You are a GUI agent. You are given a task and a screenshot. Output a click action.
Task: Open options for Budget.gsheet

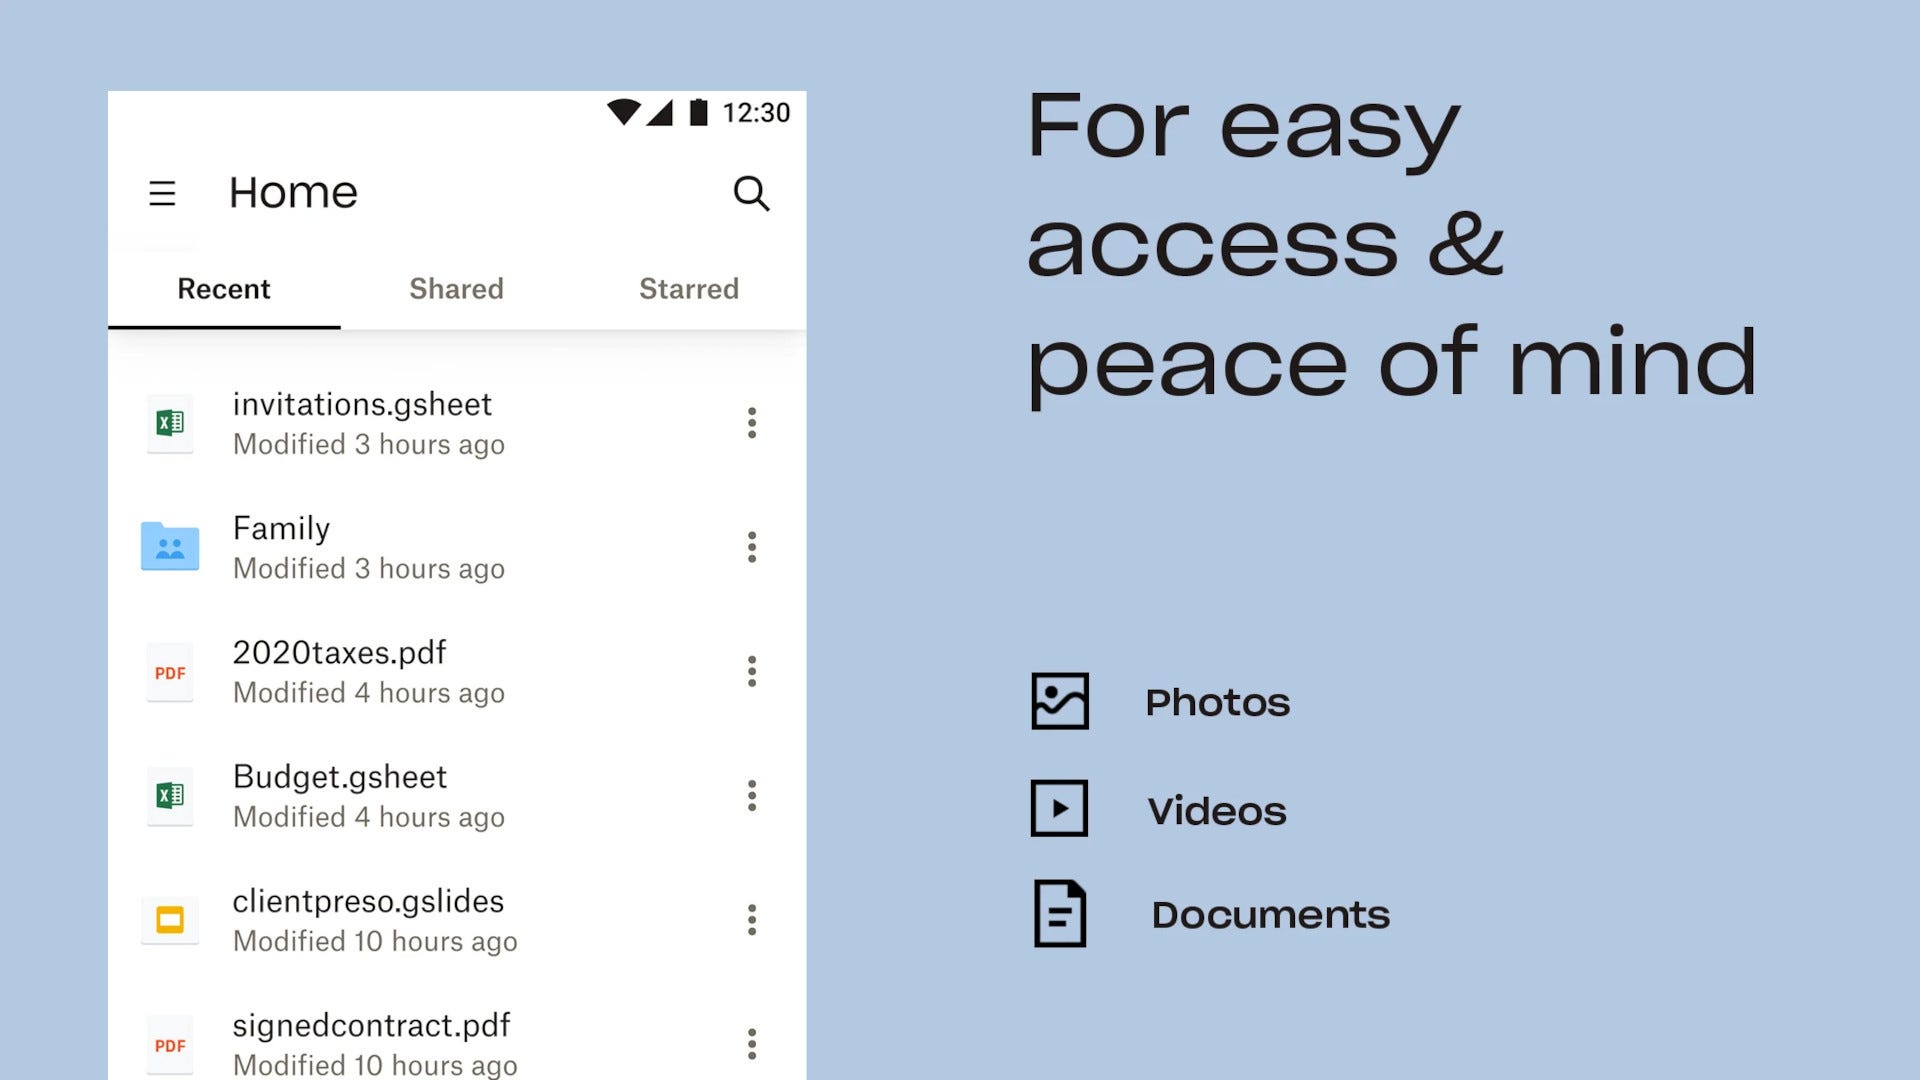749,795
